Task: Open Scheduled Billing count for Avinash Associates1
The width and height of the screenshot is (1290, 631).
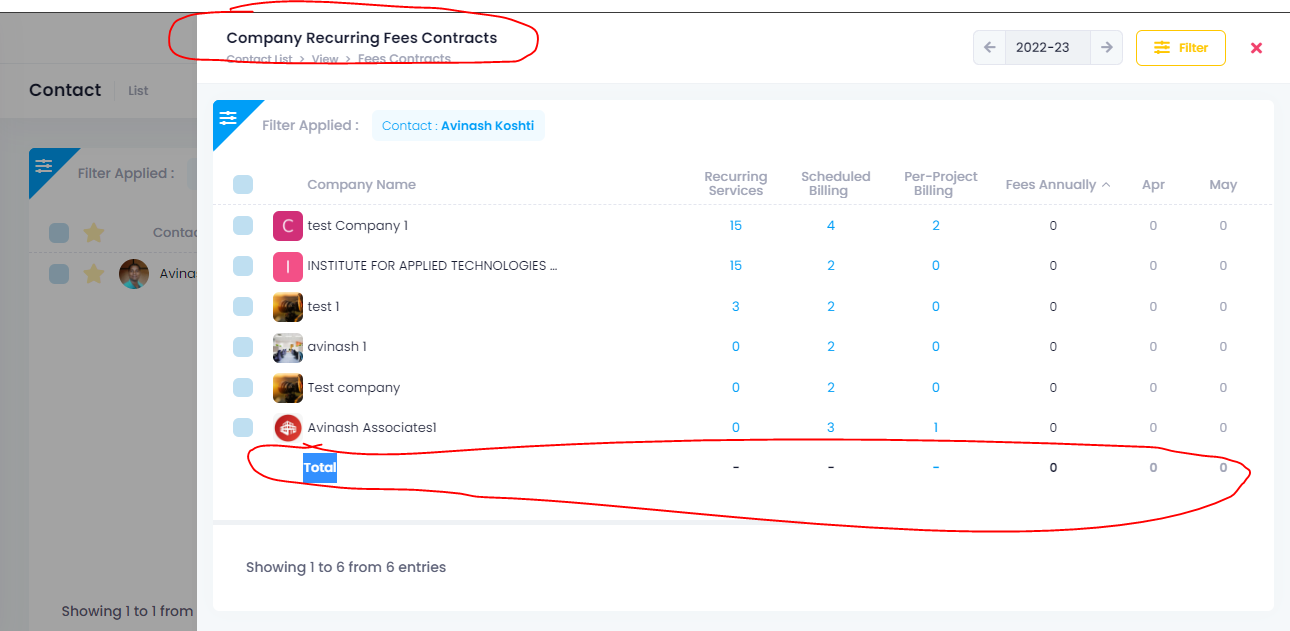Action: (x=831, y=428)
